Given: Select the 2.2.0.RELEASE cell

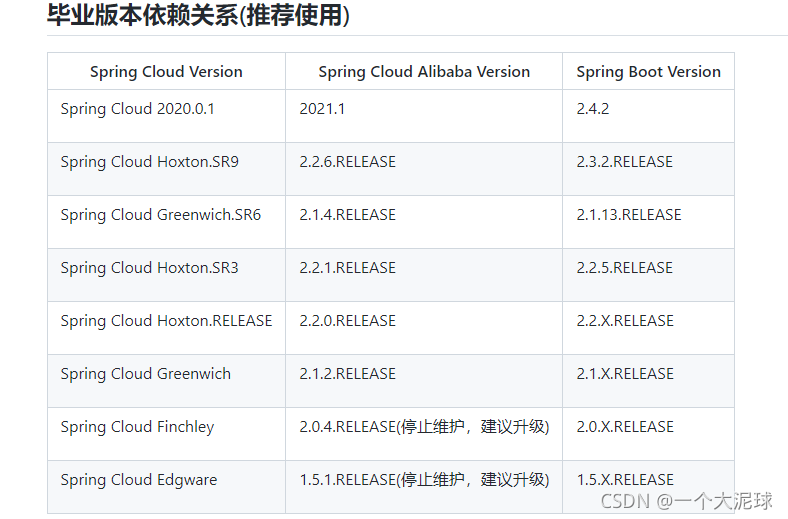Looking at the screenshot, I should (424, 328).
